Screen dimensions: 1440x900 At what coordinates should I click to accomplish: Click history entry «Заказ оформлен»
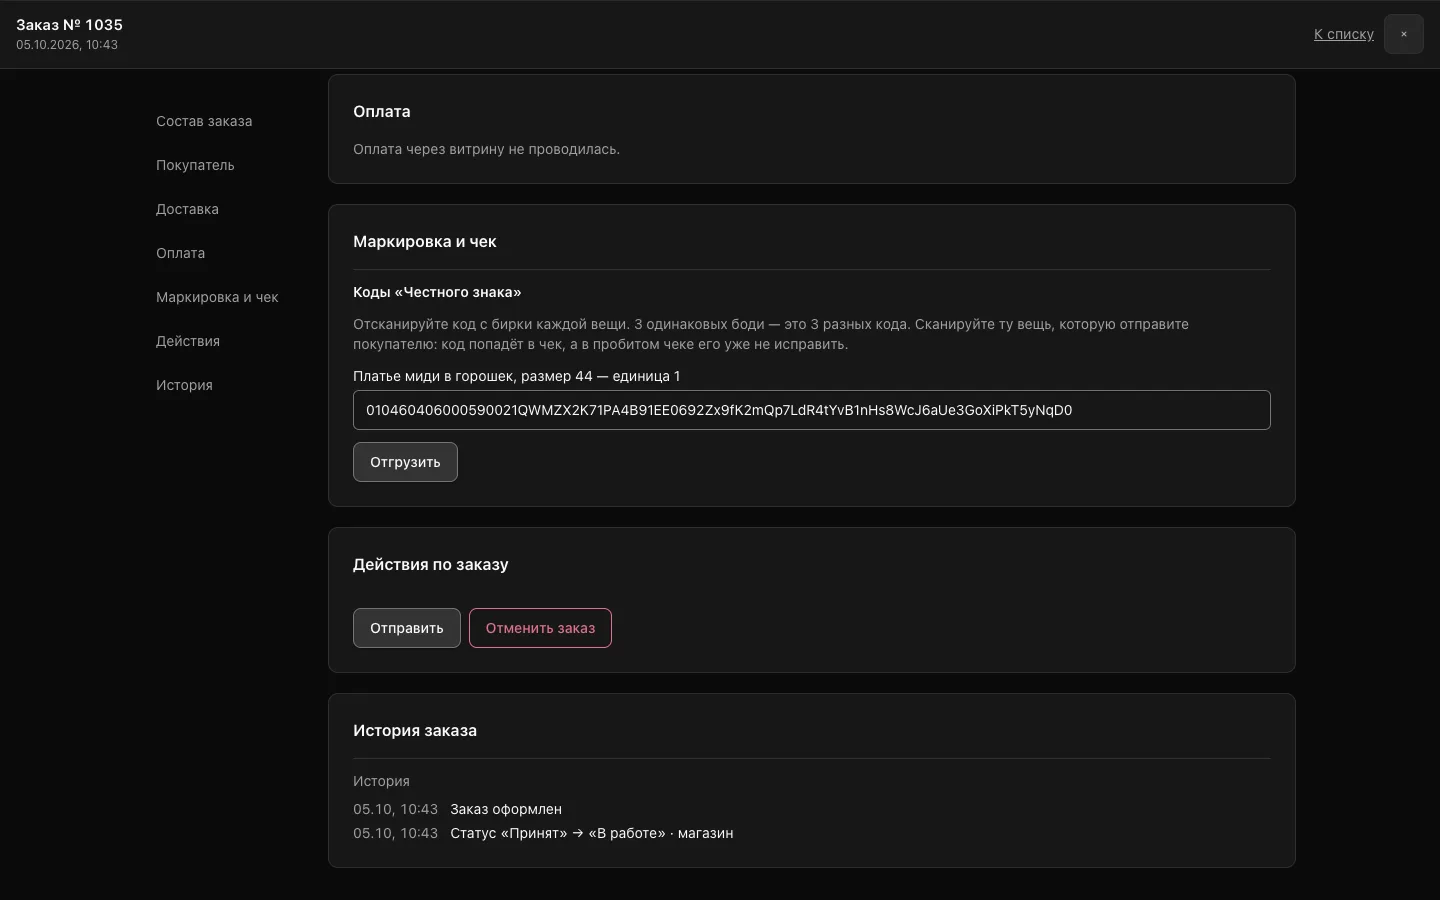click(x=506, y=809)
